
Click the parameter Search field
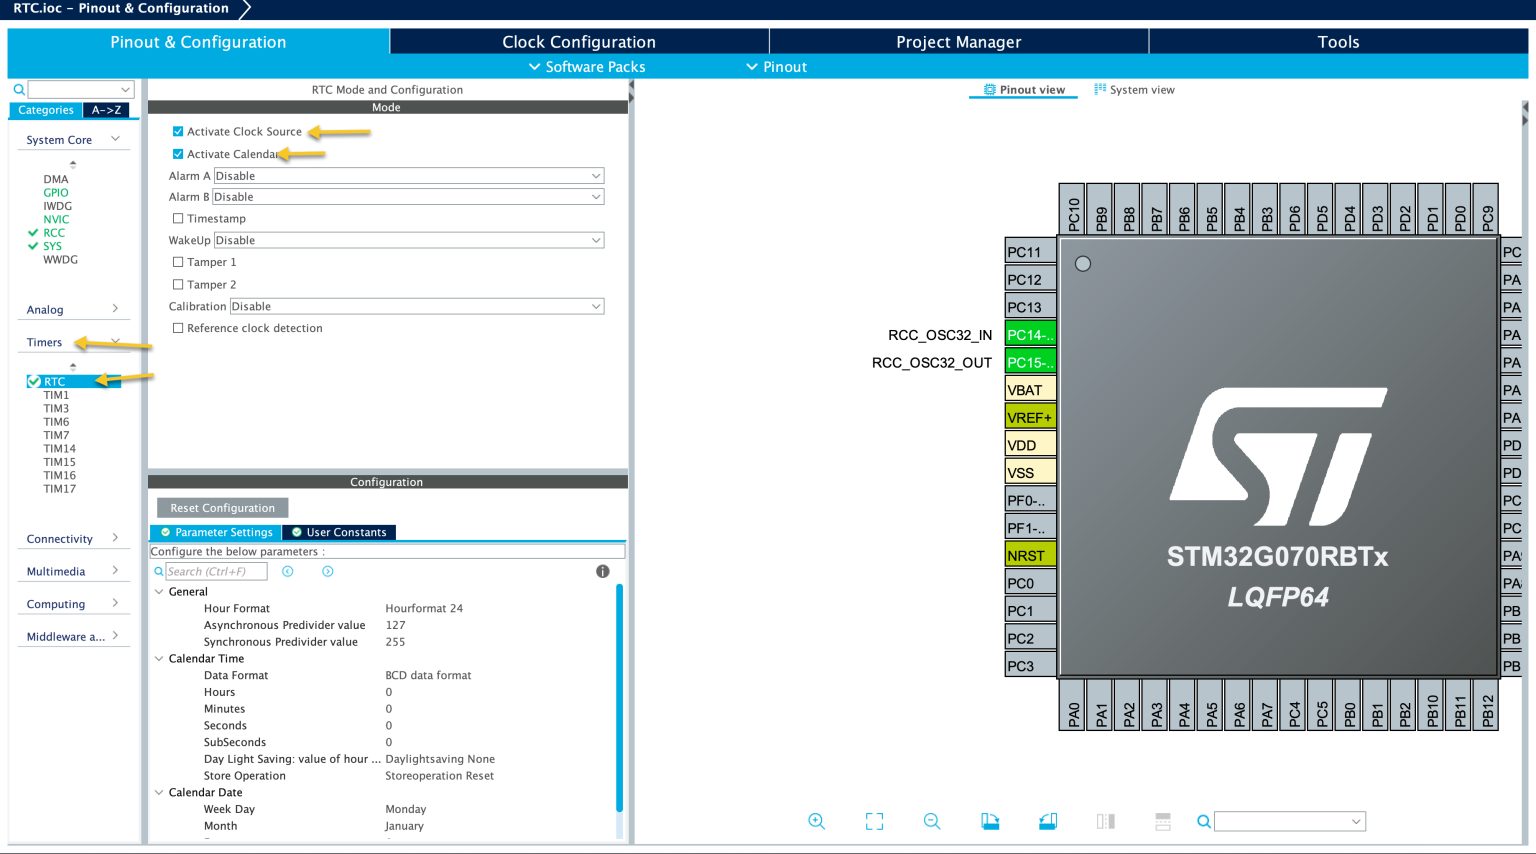(x=216, y=571)
